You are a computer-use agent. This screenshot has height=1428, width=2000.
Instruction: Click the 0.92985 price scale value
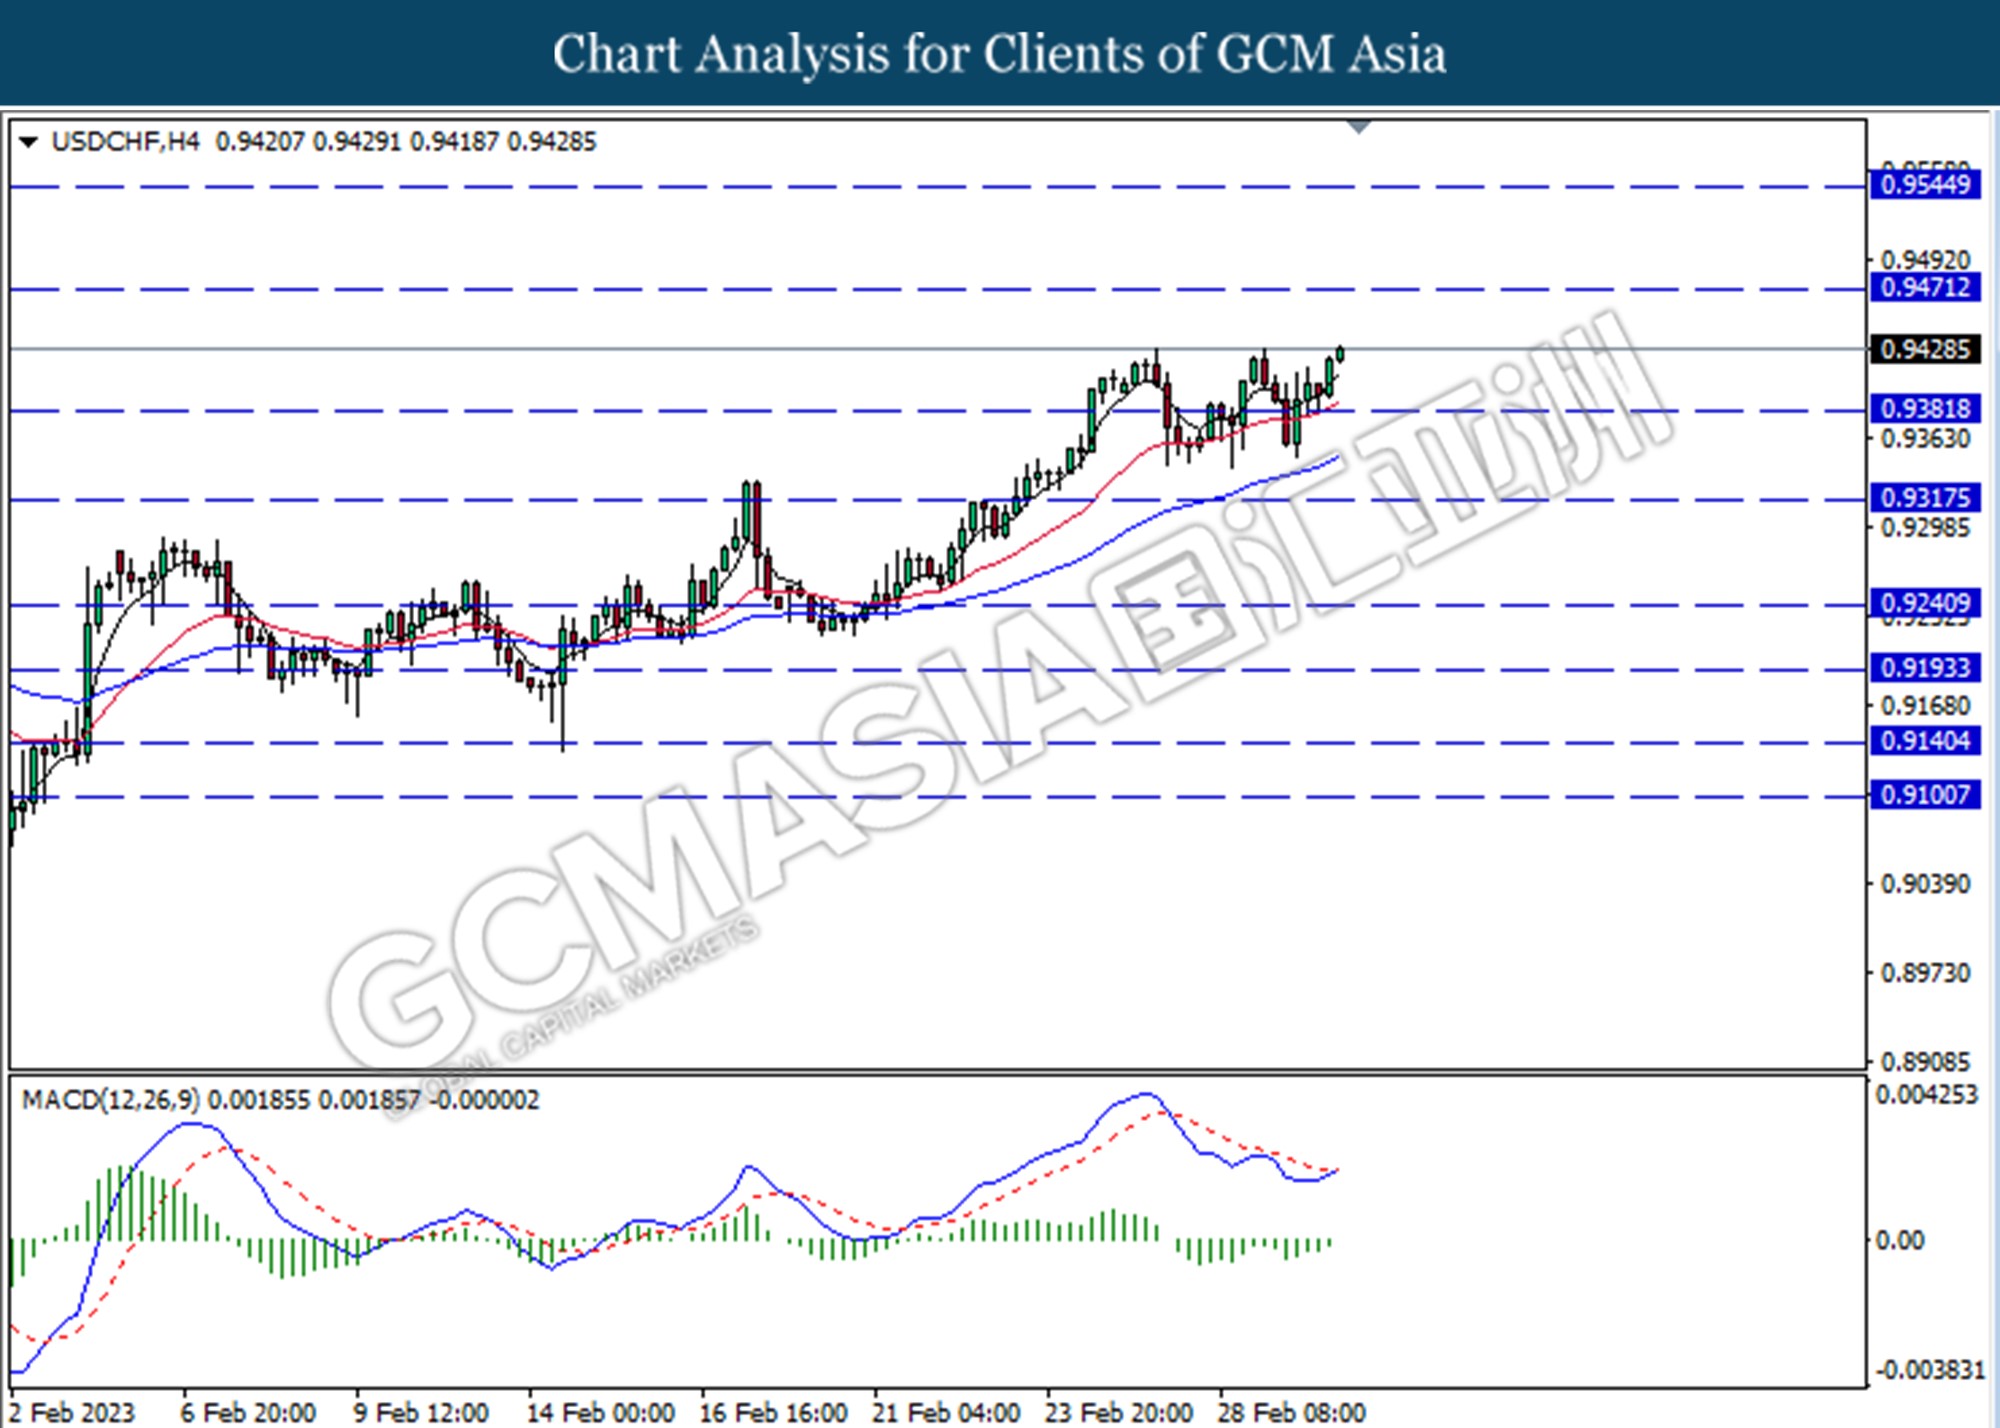tap(1926, 528)
